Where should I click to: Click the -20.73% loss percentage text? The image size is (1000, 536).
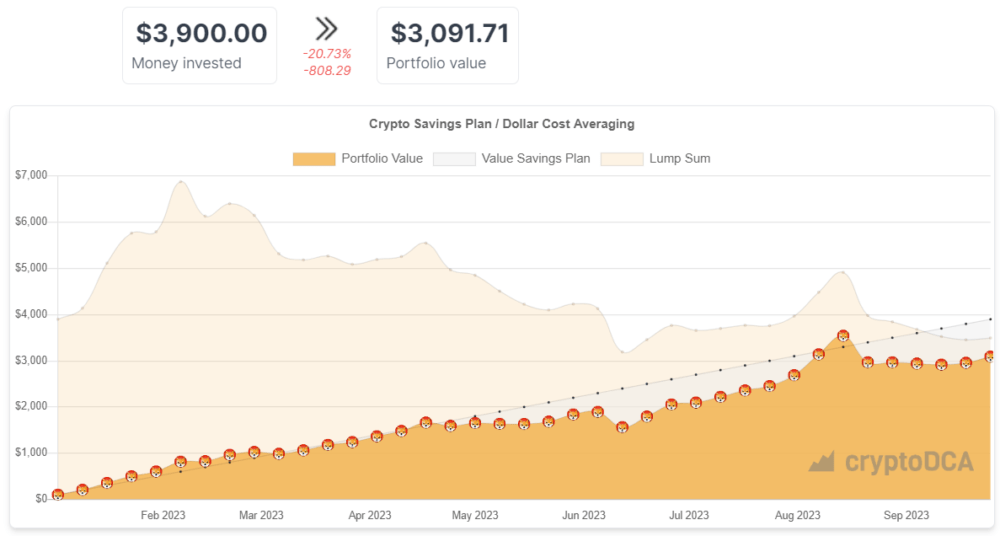[x=327, y=54]
